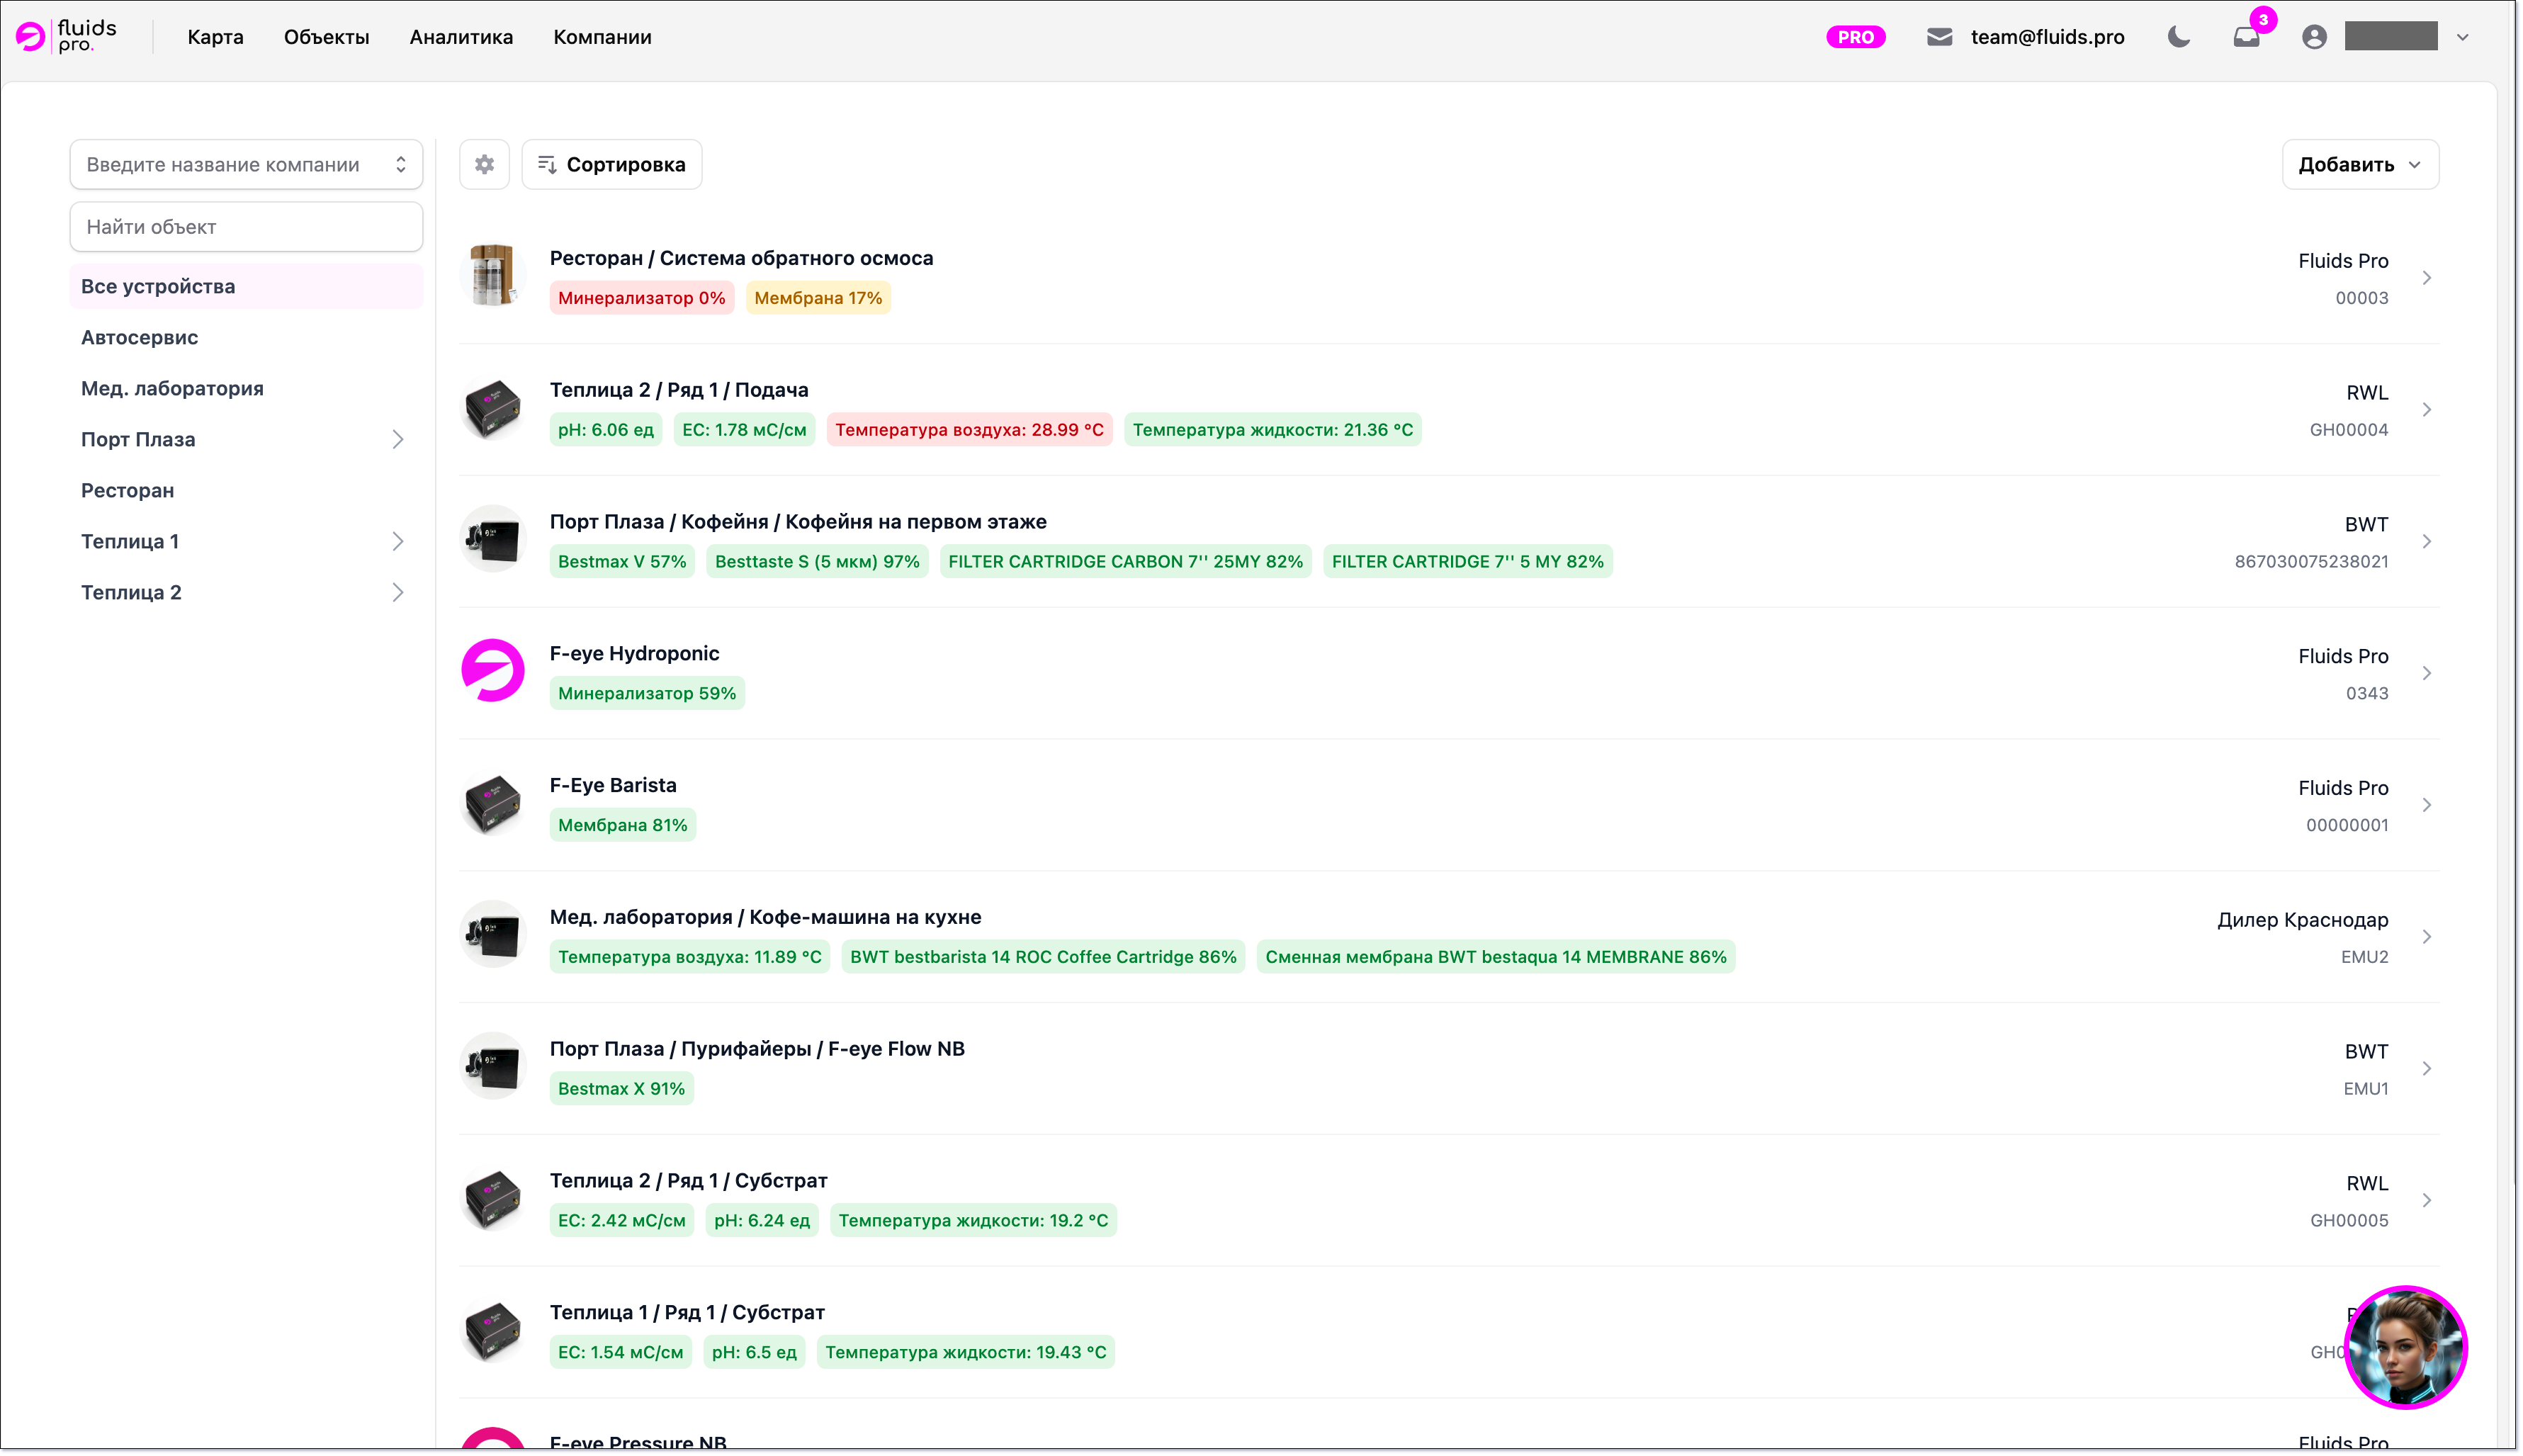Click the reverse osmosis system device image
Screen dimensions: 2523x1456
492,275
